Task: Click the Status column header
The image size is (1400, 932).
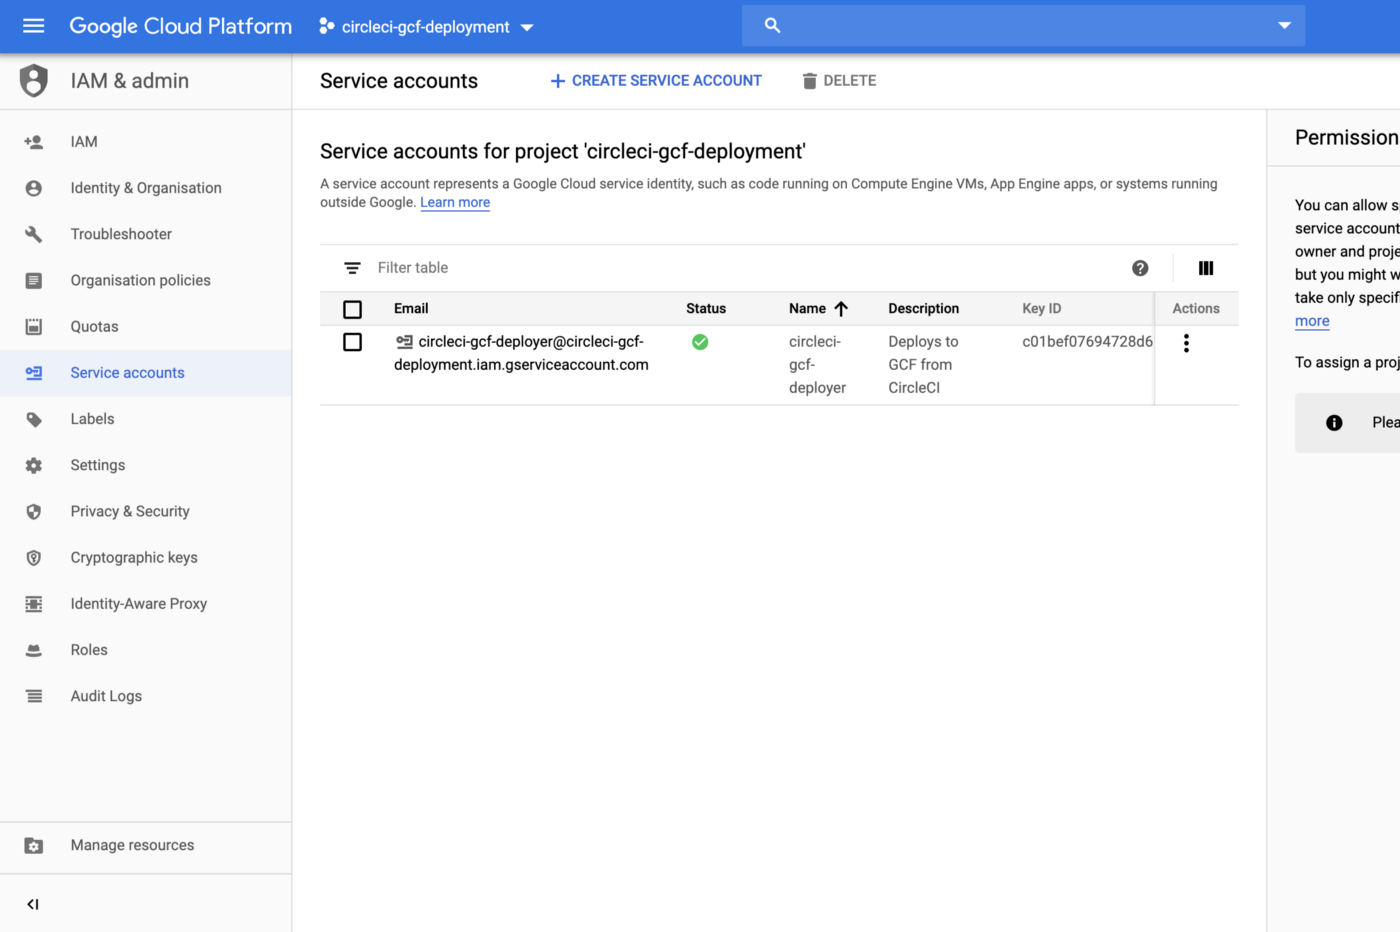Action: click(706, 309)
